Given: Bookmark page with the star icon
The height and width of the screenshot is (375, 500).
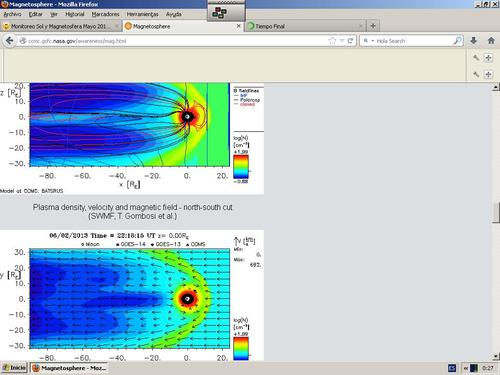Looking at the screenshot, I should pos(332,41).
